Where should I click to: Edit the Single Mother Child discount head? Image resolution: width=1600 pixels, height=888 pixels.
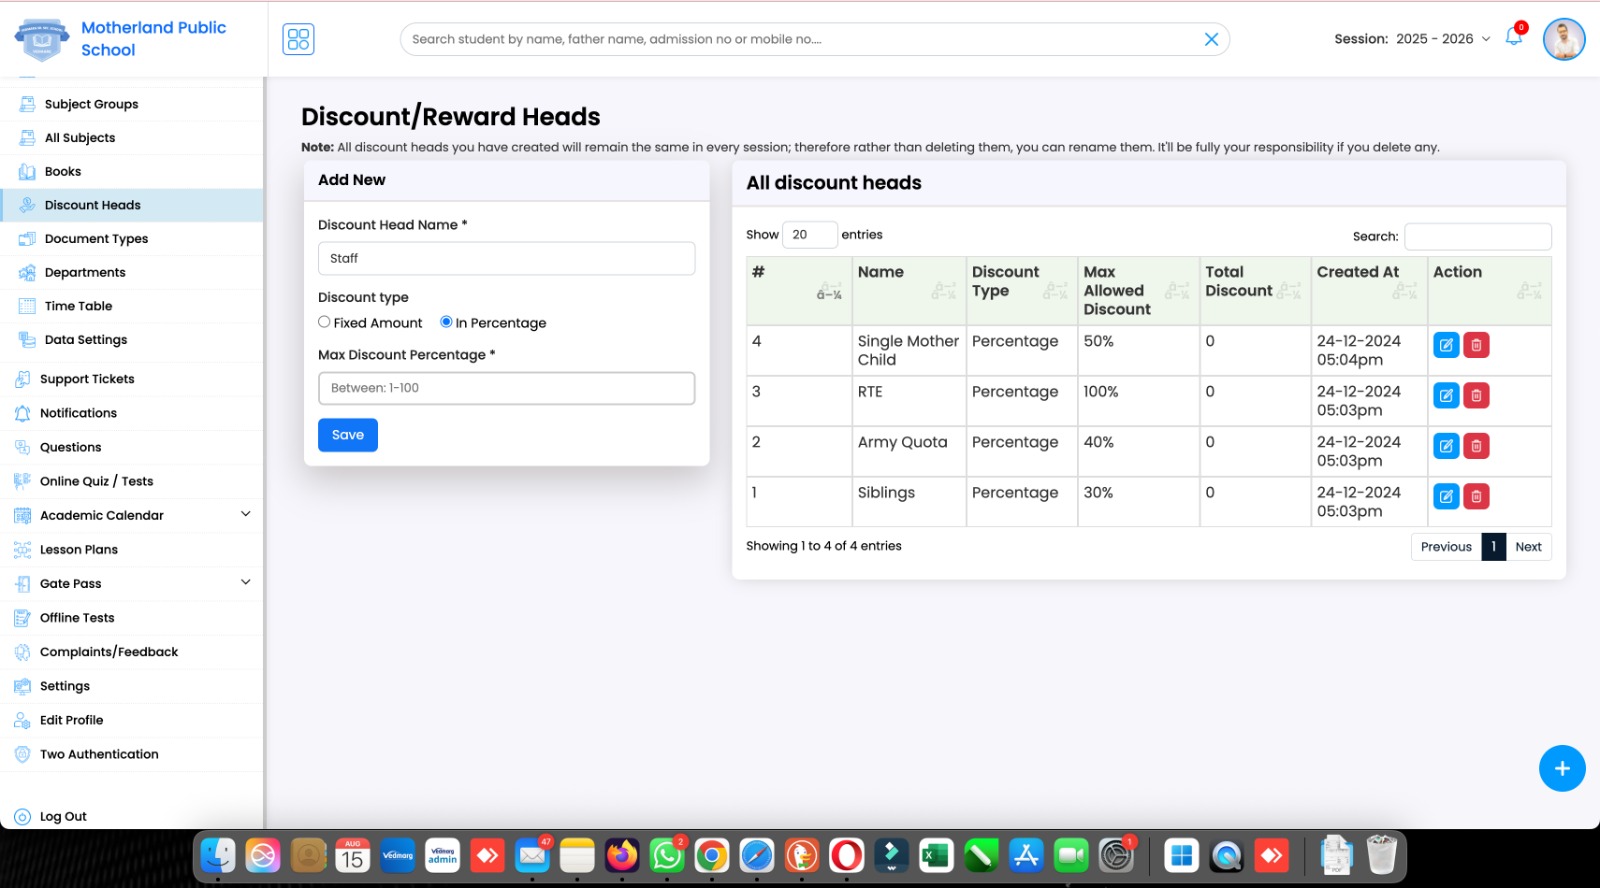(1446, 345)
